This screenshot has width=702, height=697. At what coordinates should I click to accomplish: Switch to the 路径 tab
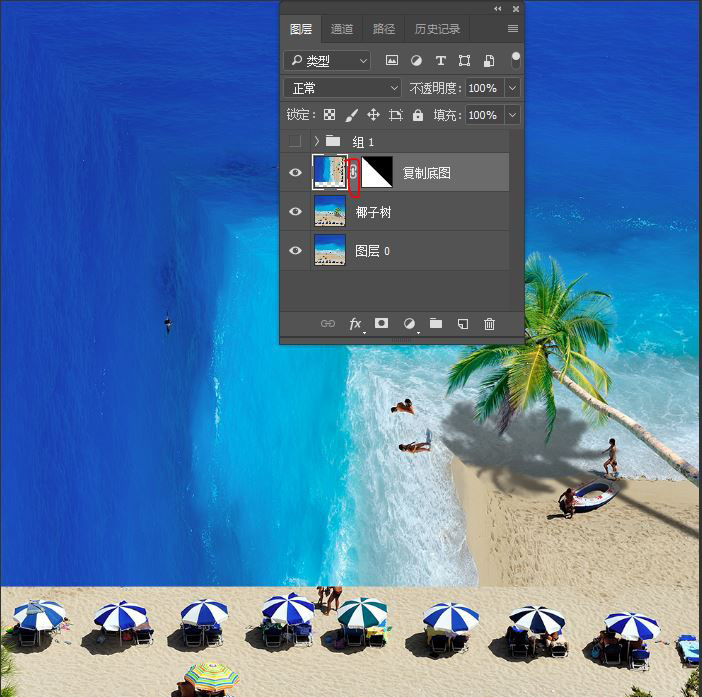(x=384, y=29)
